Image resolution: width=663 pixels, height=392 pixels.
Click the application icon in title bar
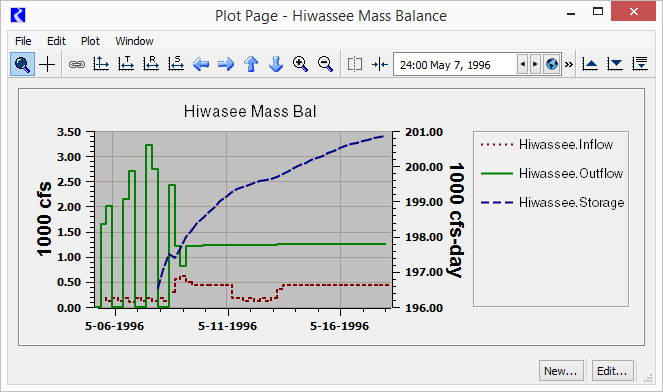[18, 15]
